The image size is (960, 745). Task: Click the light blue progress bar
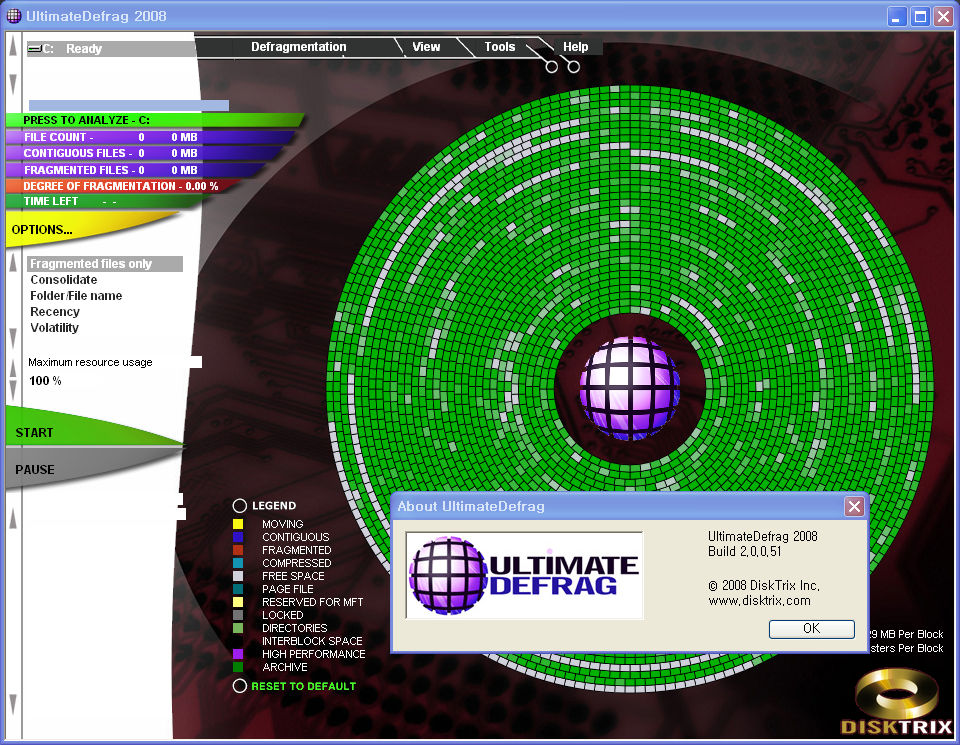(129, 105)
